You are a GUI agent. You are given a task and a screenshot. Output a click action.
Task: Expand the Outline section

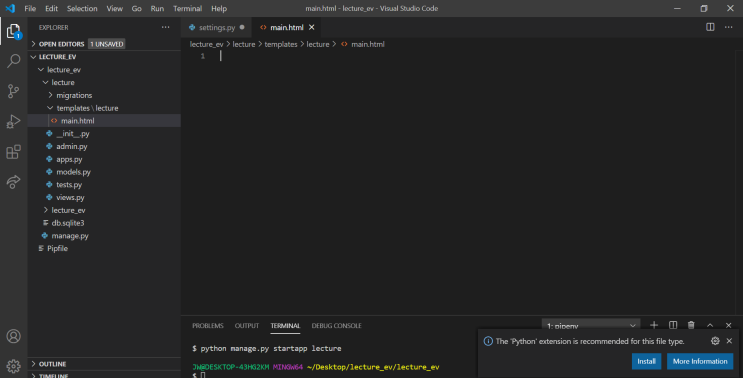(x=104, y=364)
